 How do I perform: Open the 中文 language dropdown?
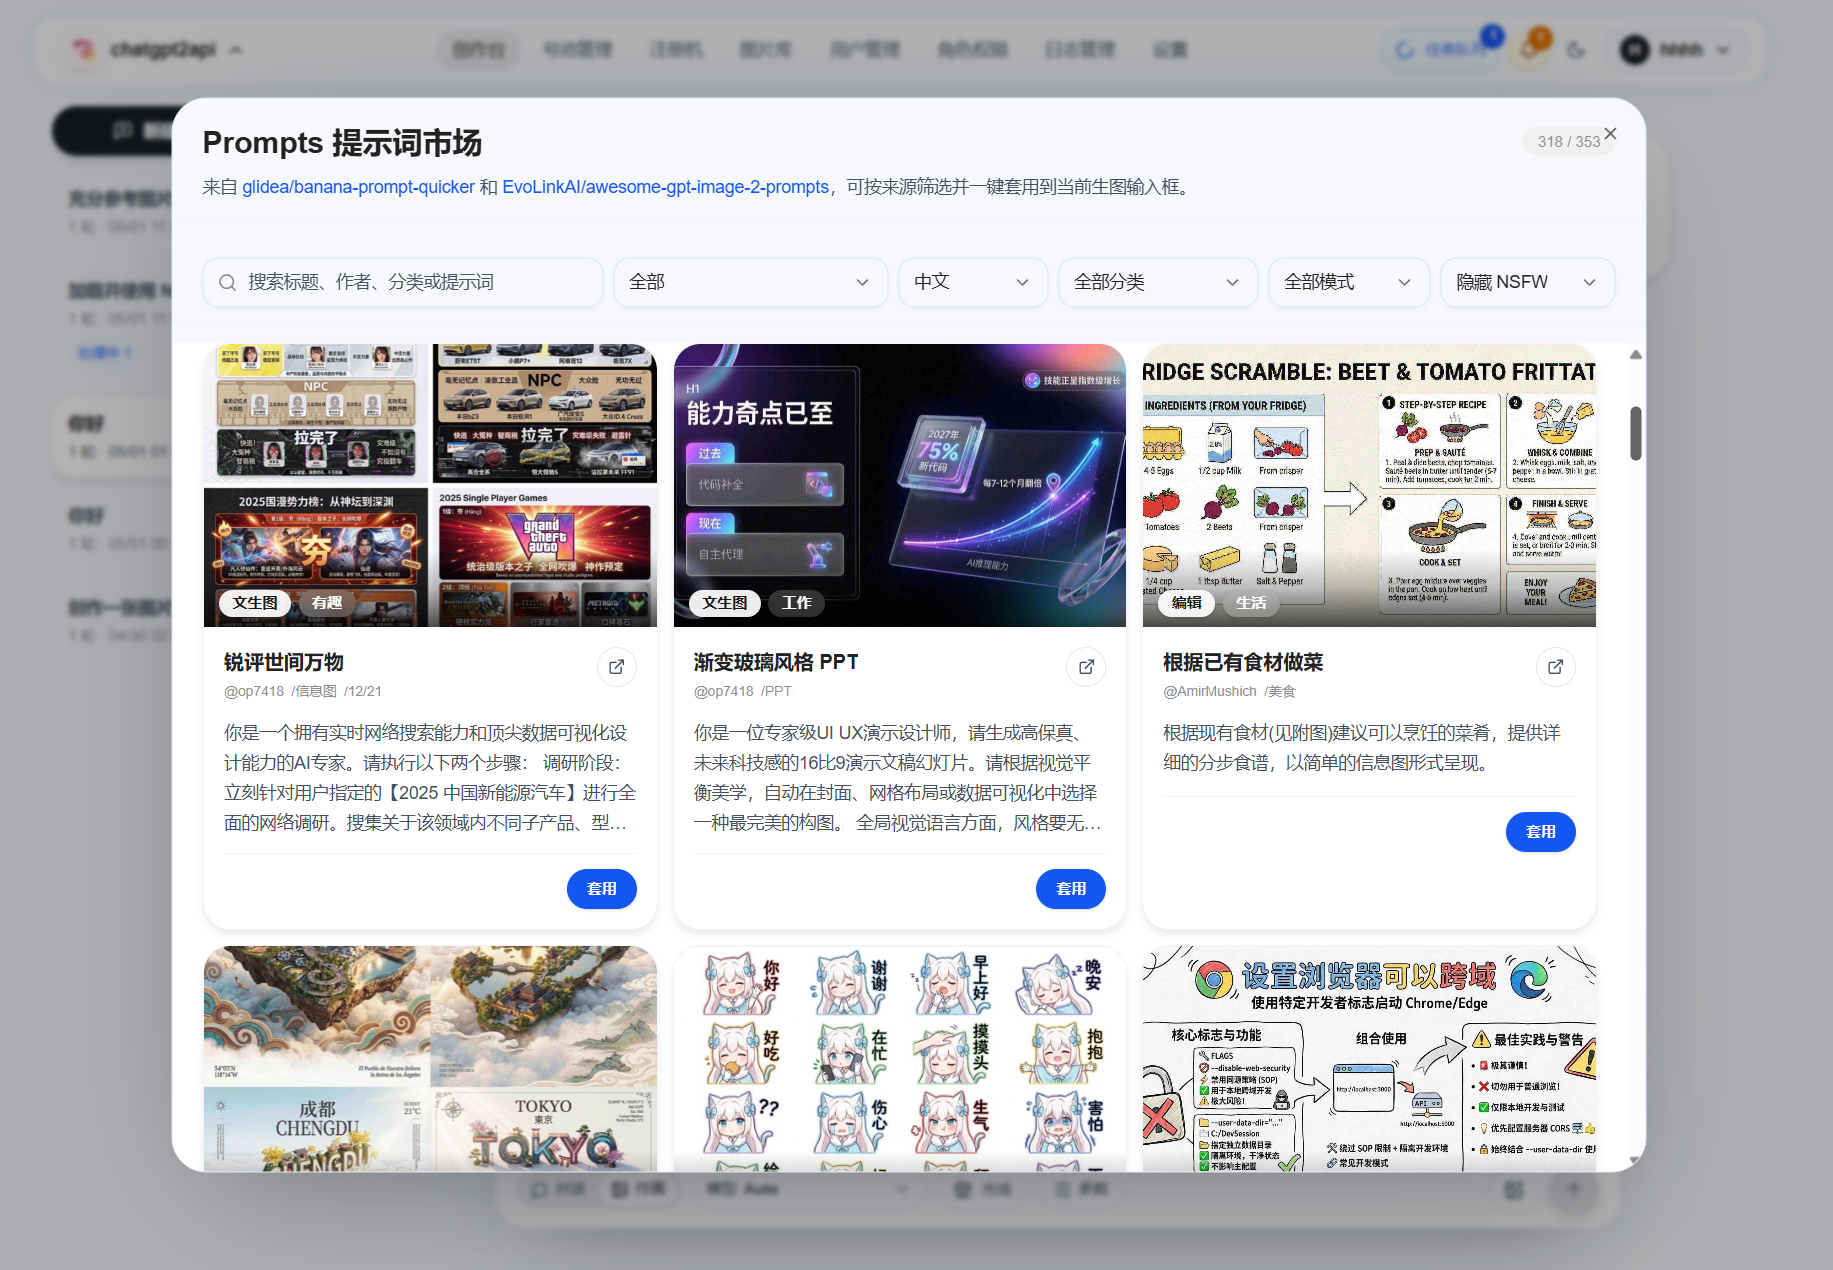tap(973, 282)
